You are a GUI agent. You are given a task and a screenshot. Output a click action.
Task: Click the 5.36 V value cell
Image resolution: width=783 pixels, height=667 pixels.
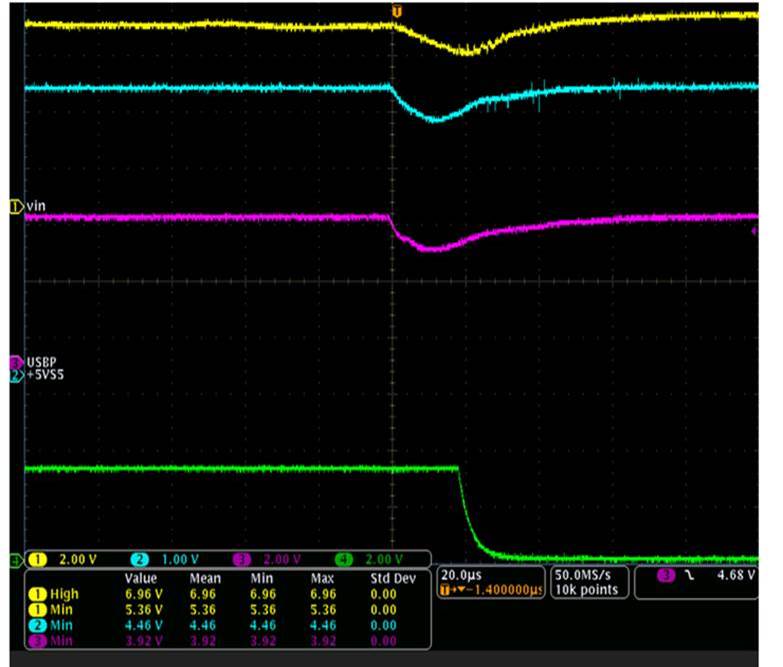tap(144, 610)
